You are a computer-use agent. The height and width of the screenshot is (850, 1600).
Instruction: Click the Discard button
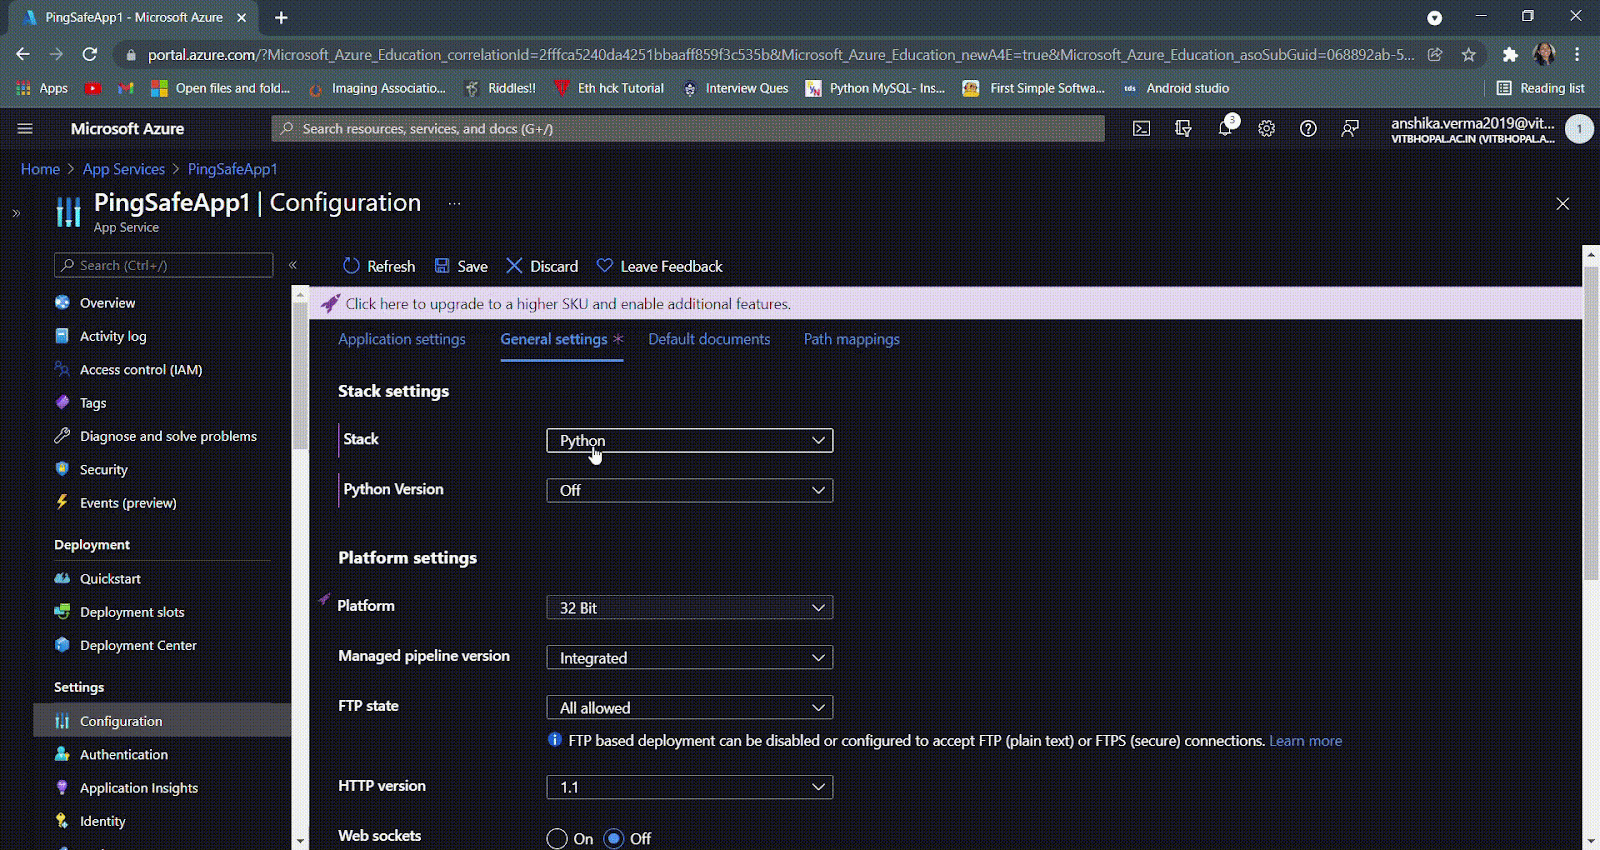coord(542,266)
